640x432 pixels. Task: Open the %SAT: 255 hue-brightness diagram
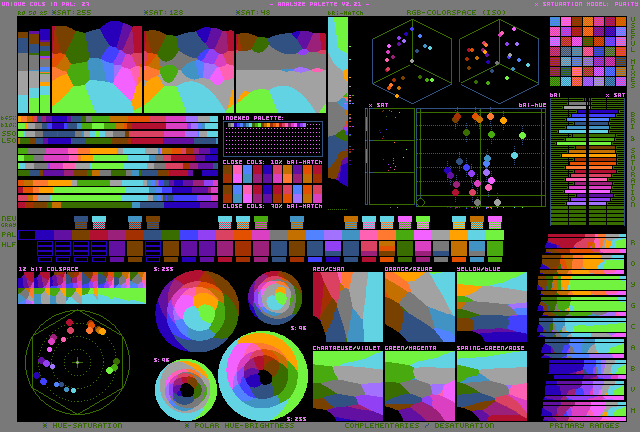pyautogui.click(x=97, y=67)
